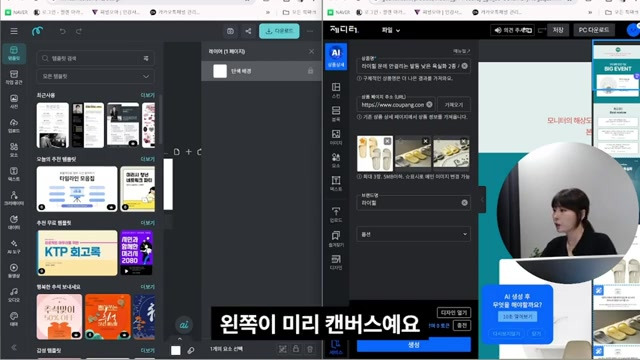Click the 다운로드 button in Miricanvas
Screen dimensions: 640x360
click(x=279, y=31)
